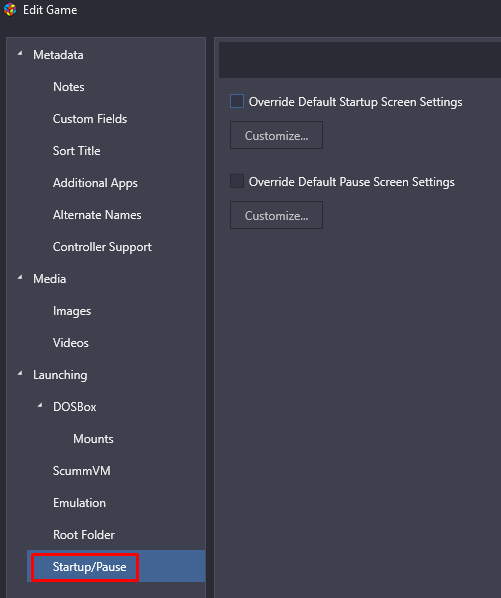Open Controller Support page
501x598 pixels.
[x=102, y=247]
